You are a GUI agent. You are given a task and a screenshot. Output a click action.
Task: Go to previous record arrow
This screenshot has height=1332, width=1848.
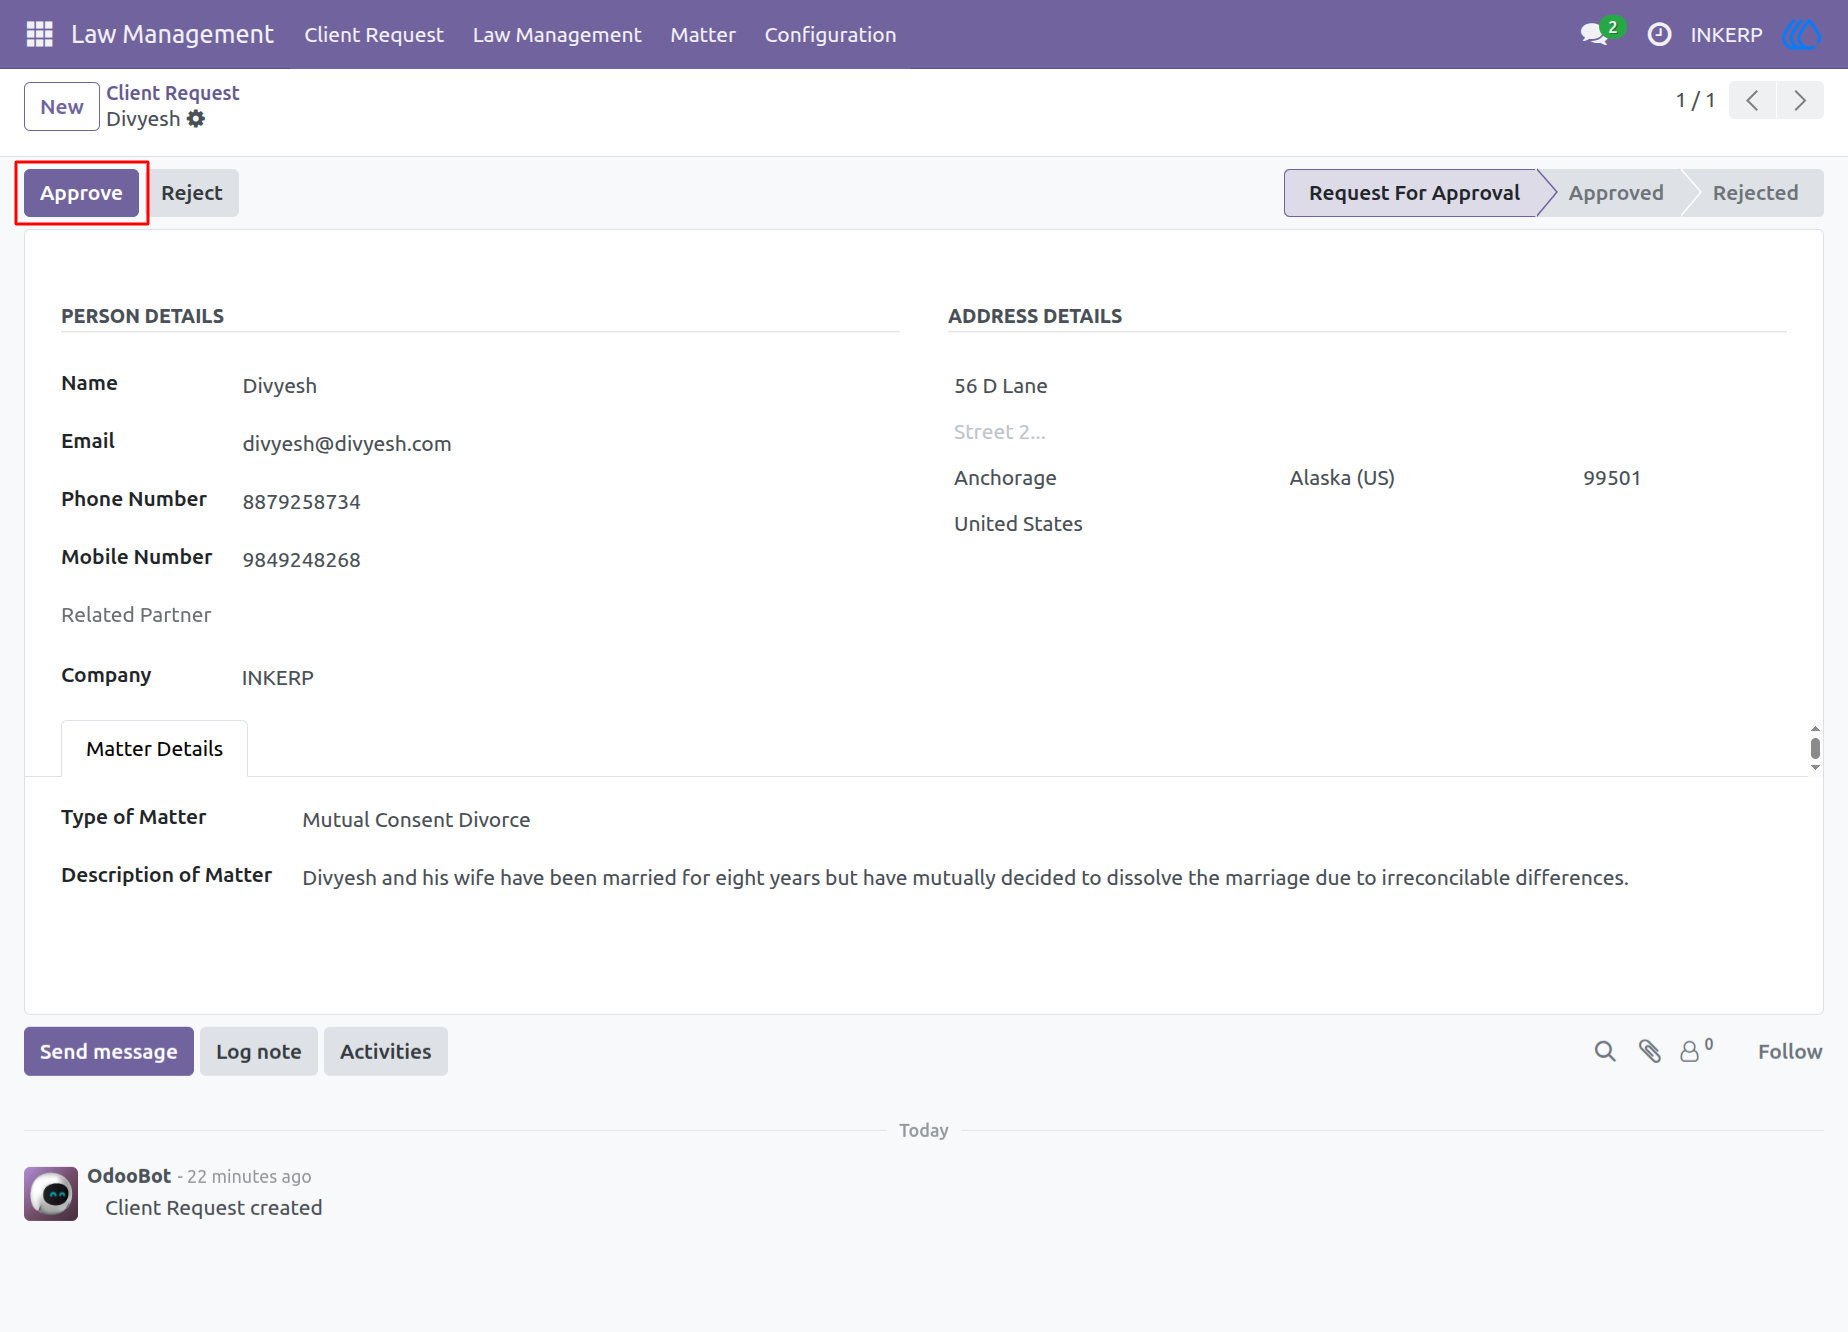1752,100
